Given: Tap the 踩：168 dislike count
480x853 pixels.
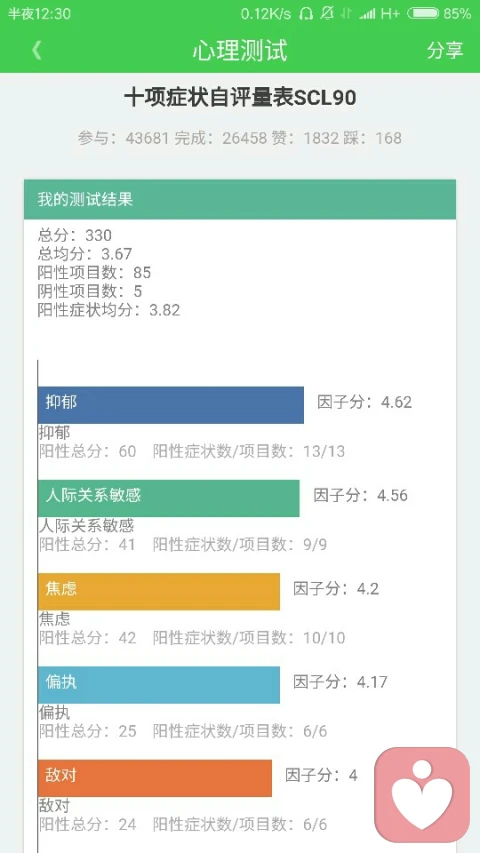Looking at the screenshot, I should coord(372,138).
